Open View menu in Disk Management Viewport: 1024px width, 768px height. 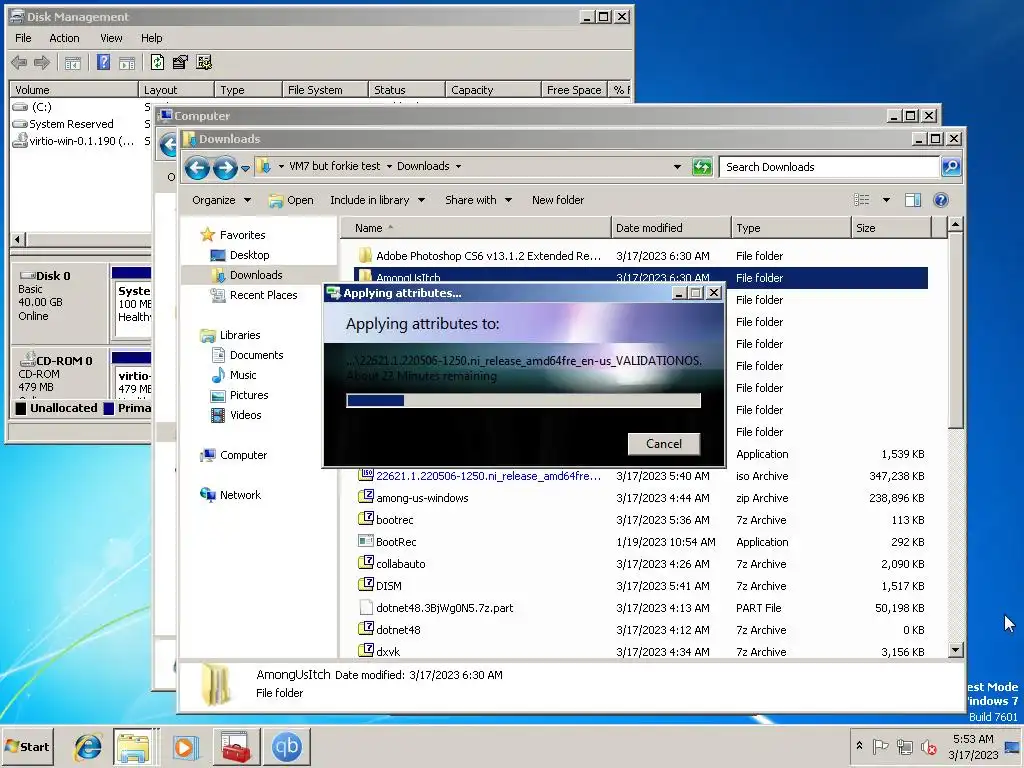tap(111, 39)
